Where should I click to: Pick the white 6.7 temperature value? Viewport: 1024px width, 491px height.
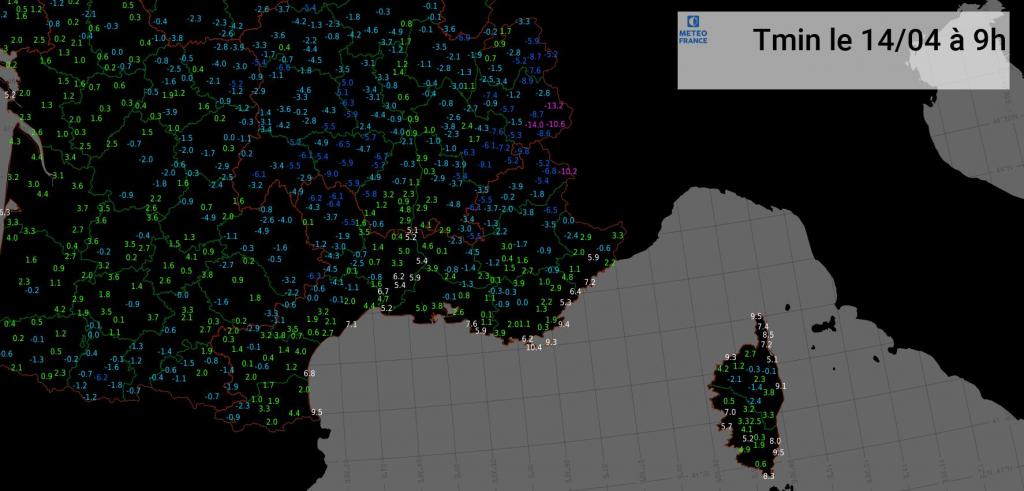(x=383, y=291)
